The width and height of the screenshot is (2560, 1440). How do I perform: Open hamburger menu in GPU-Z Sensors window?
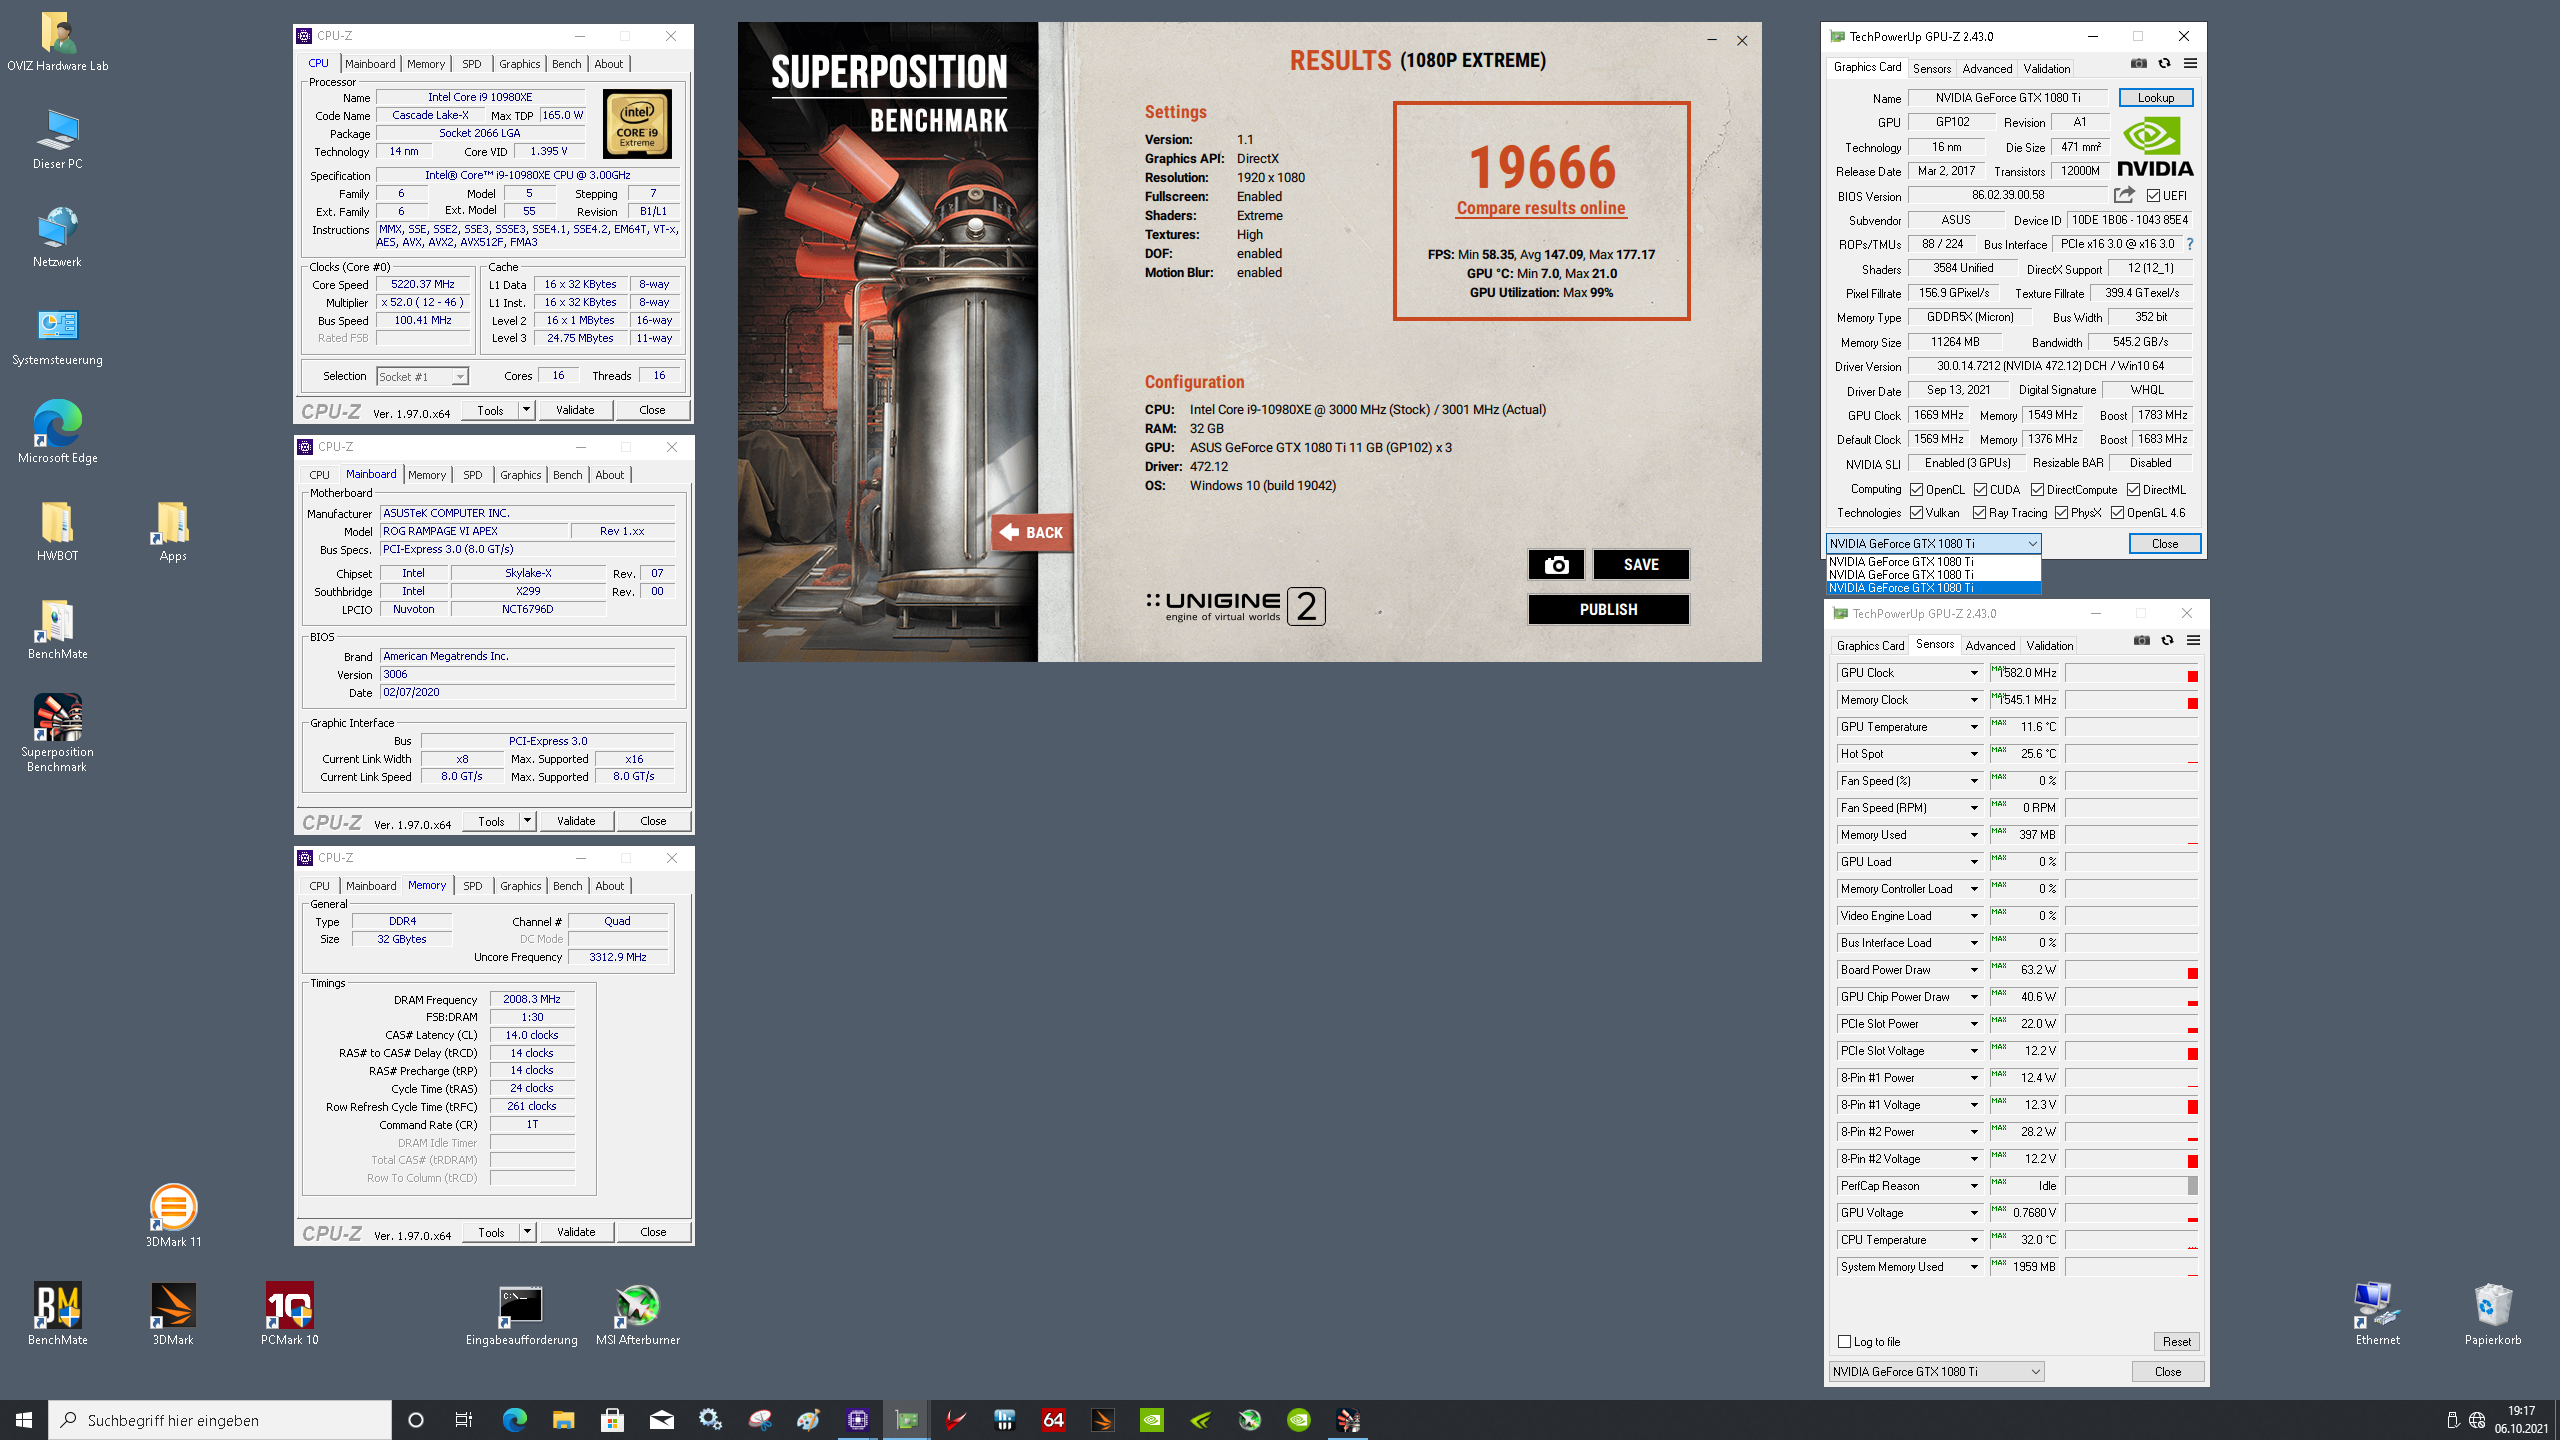[x=2193, y=640]
